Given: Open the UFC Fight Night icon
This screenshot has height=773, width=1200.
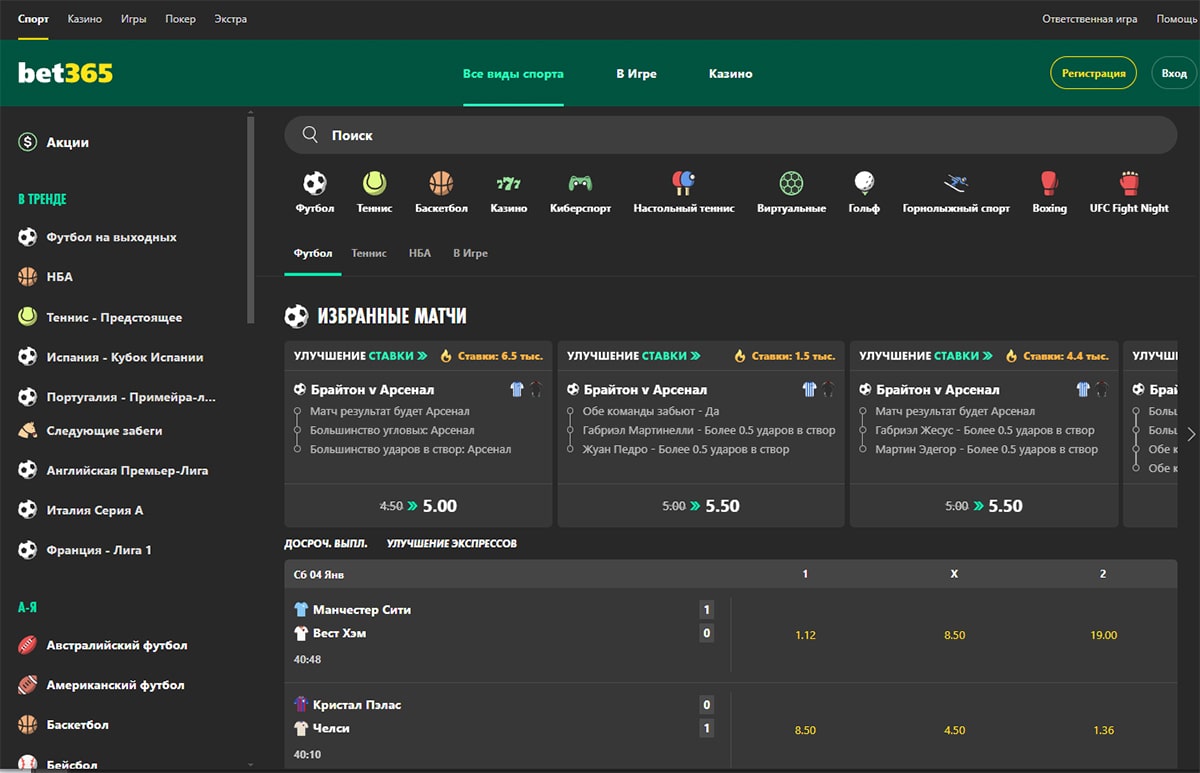Looking at the screenshot, I should pos(1129,183).
